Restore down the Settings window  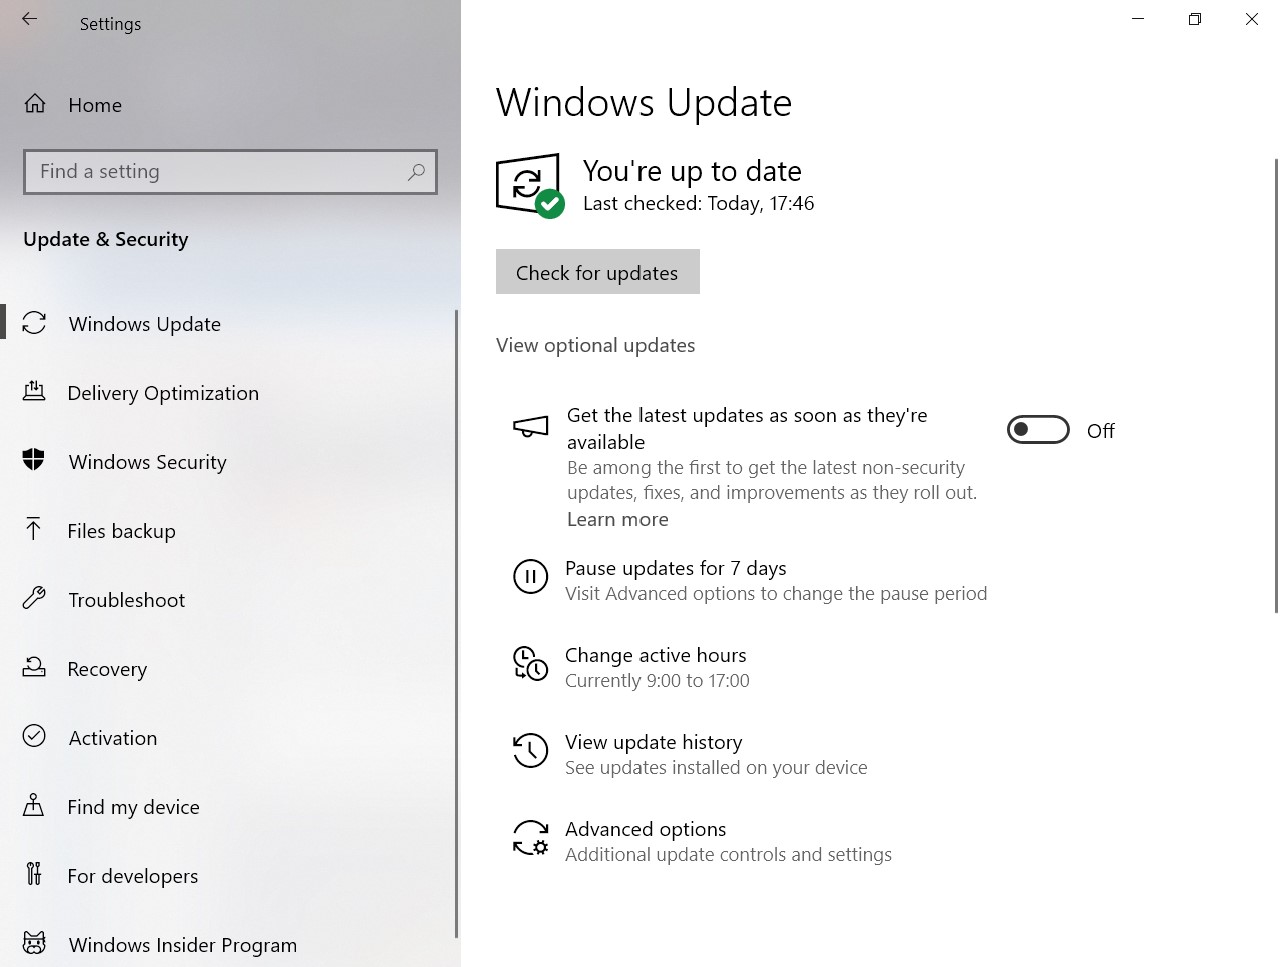(x=1195, y=19)
